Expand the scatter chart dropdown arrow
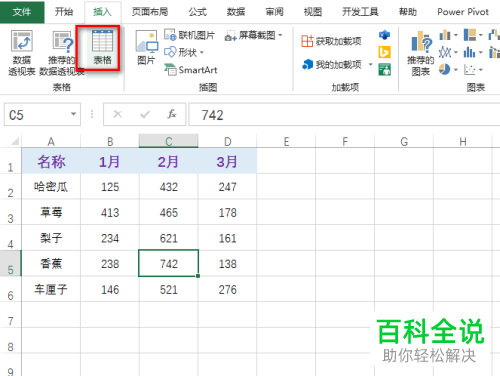500x376 pixels. [481, 70]
